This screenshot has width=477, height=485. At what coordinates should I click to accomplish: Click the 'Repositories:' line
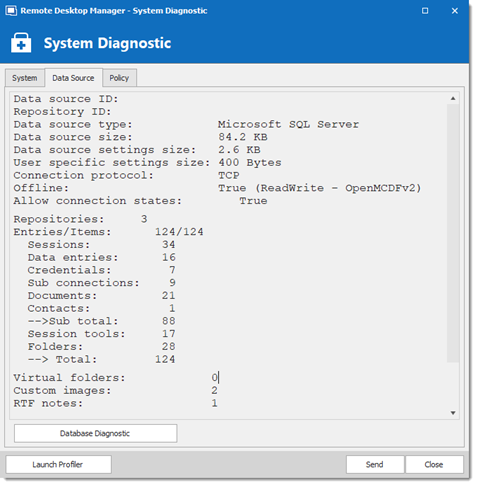[80, 219]
